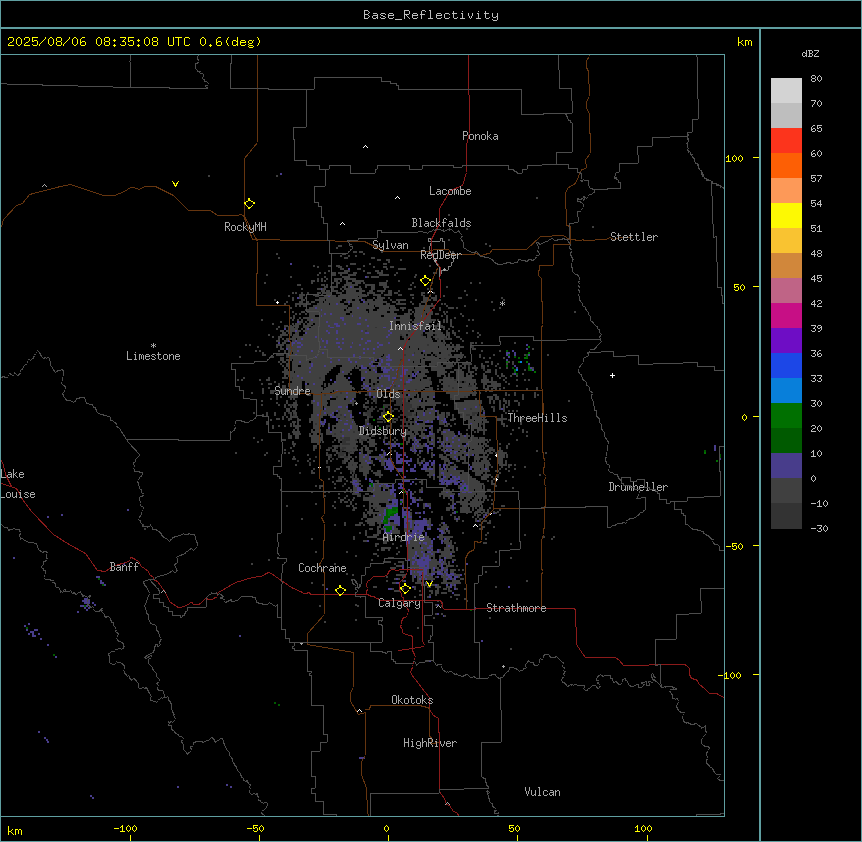Select the blue 36 dBZ legend swatch
The image size is (862, 842).
(786, 365)
